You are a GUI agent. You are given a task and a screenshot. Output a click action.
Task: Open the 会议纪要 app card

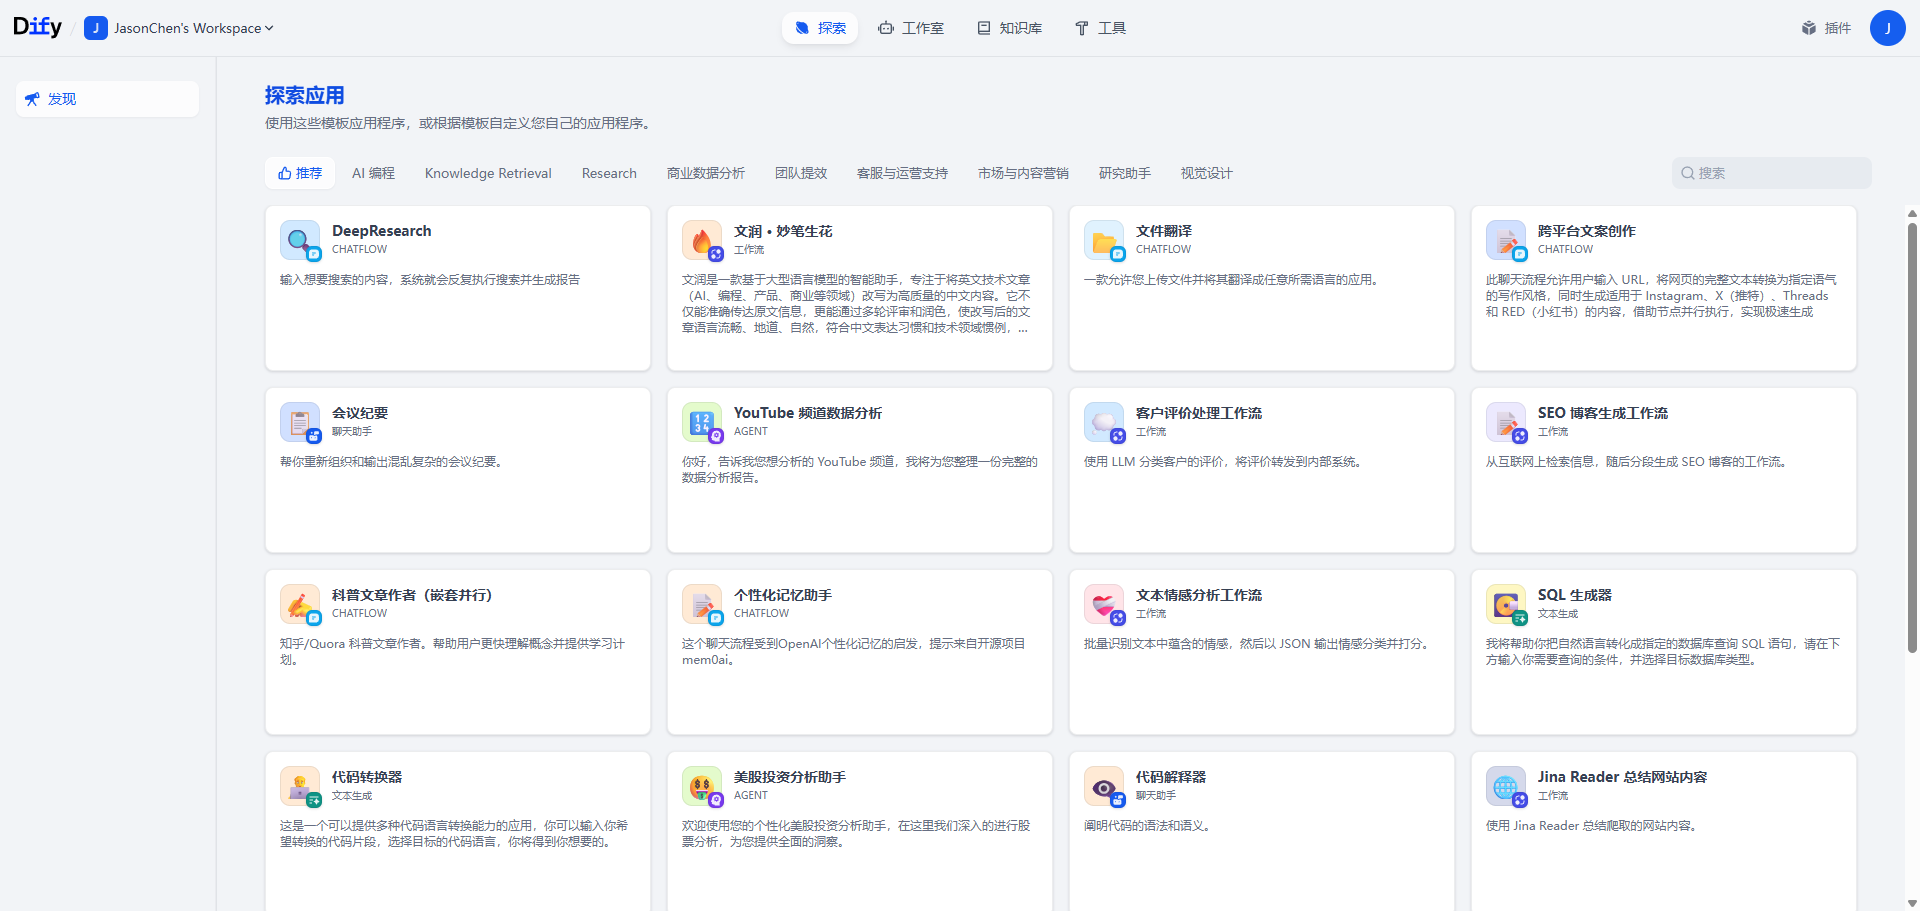[x=457, y=470]
